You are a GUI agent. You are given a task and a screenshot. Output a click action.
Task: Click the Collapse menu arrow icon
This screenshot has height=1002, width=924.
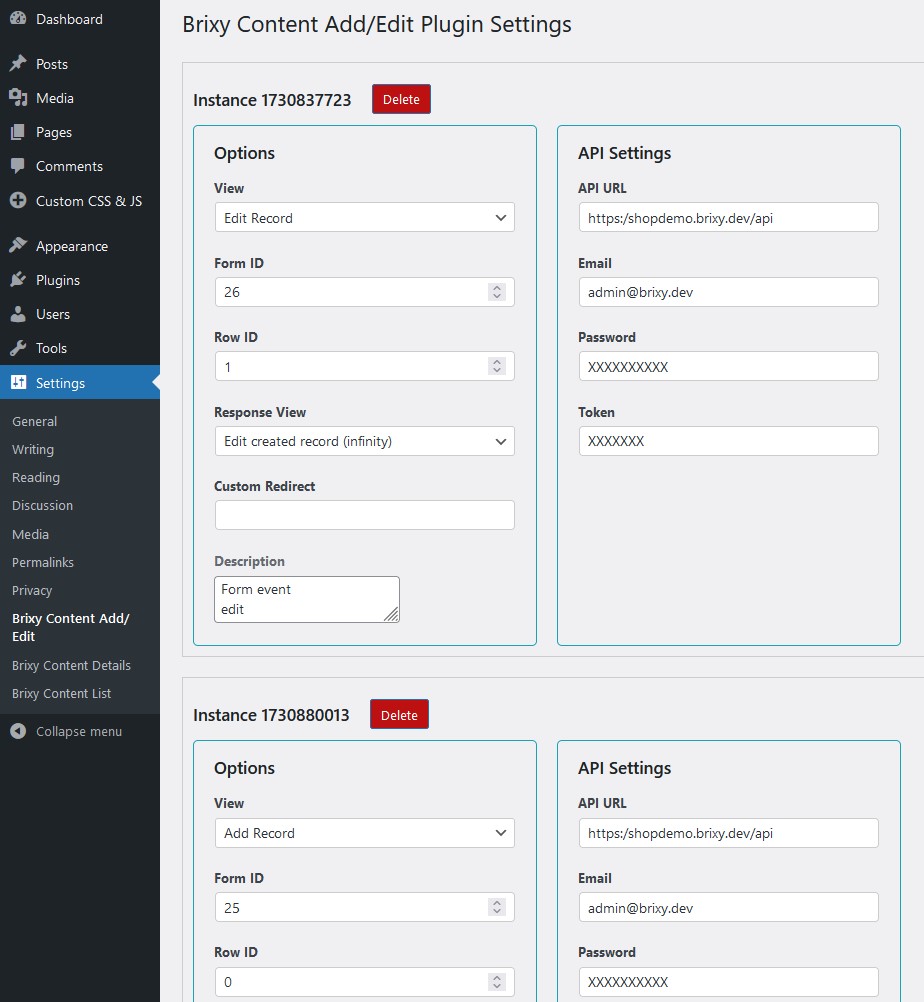pyautogui.click(x=18, y=731)
